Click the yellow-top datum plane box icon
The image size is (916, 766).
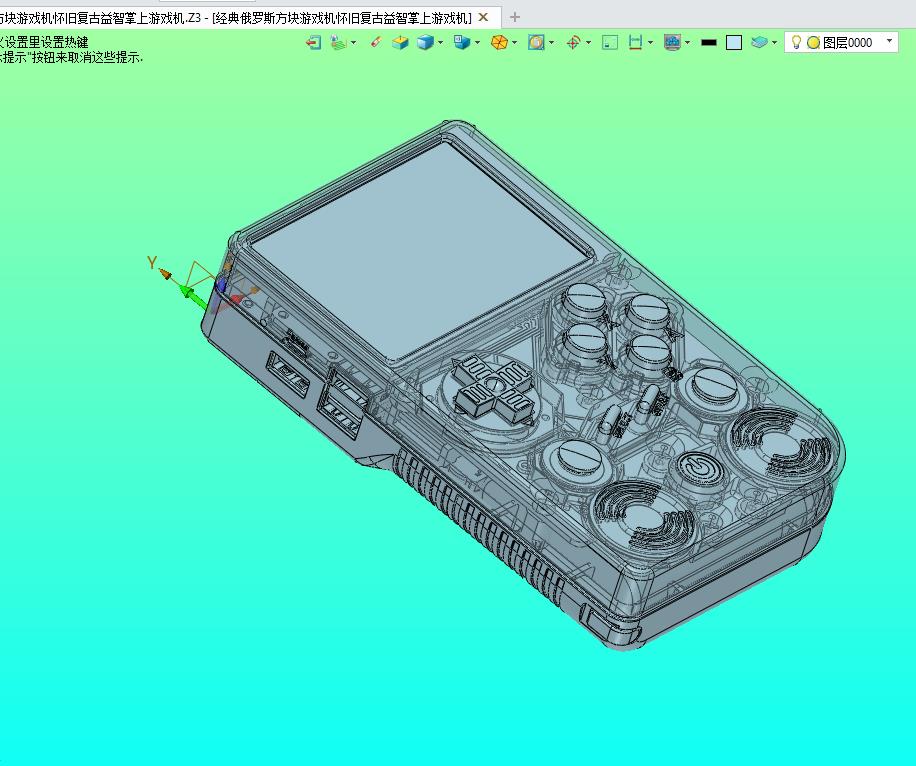click(400, 43)
